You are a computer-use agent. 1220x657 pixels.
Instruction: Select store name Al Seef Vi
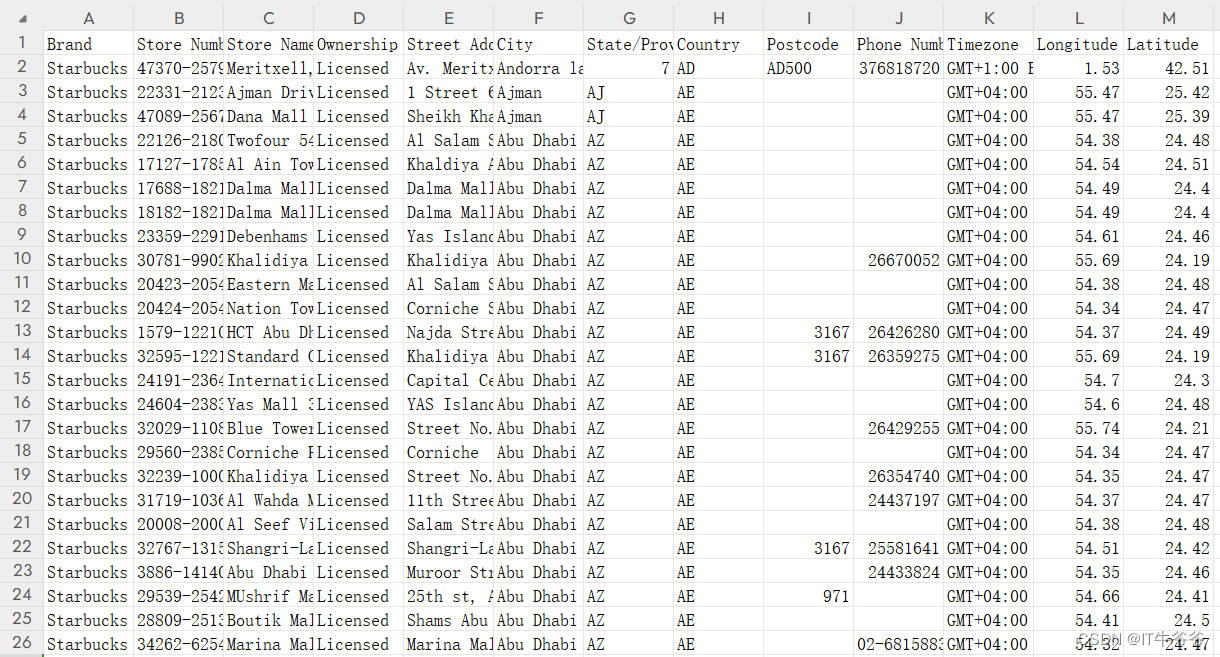pyautogui.click(x=268, y=524)
